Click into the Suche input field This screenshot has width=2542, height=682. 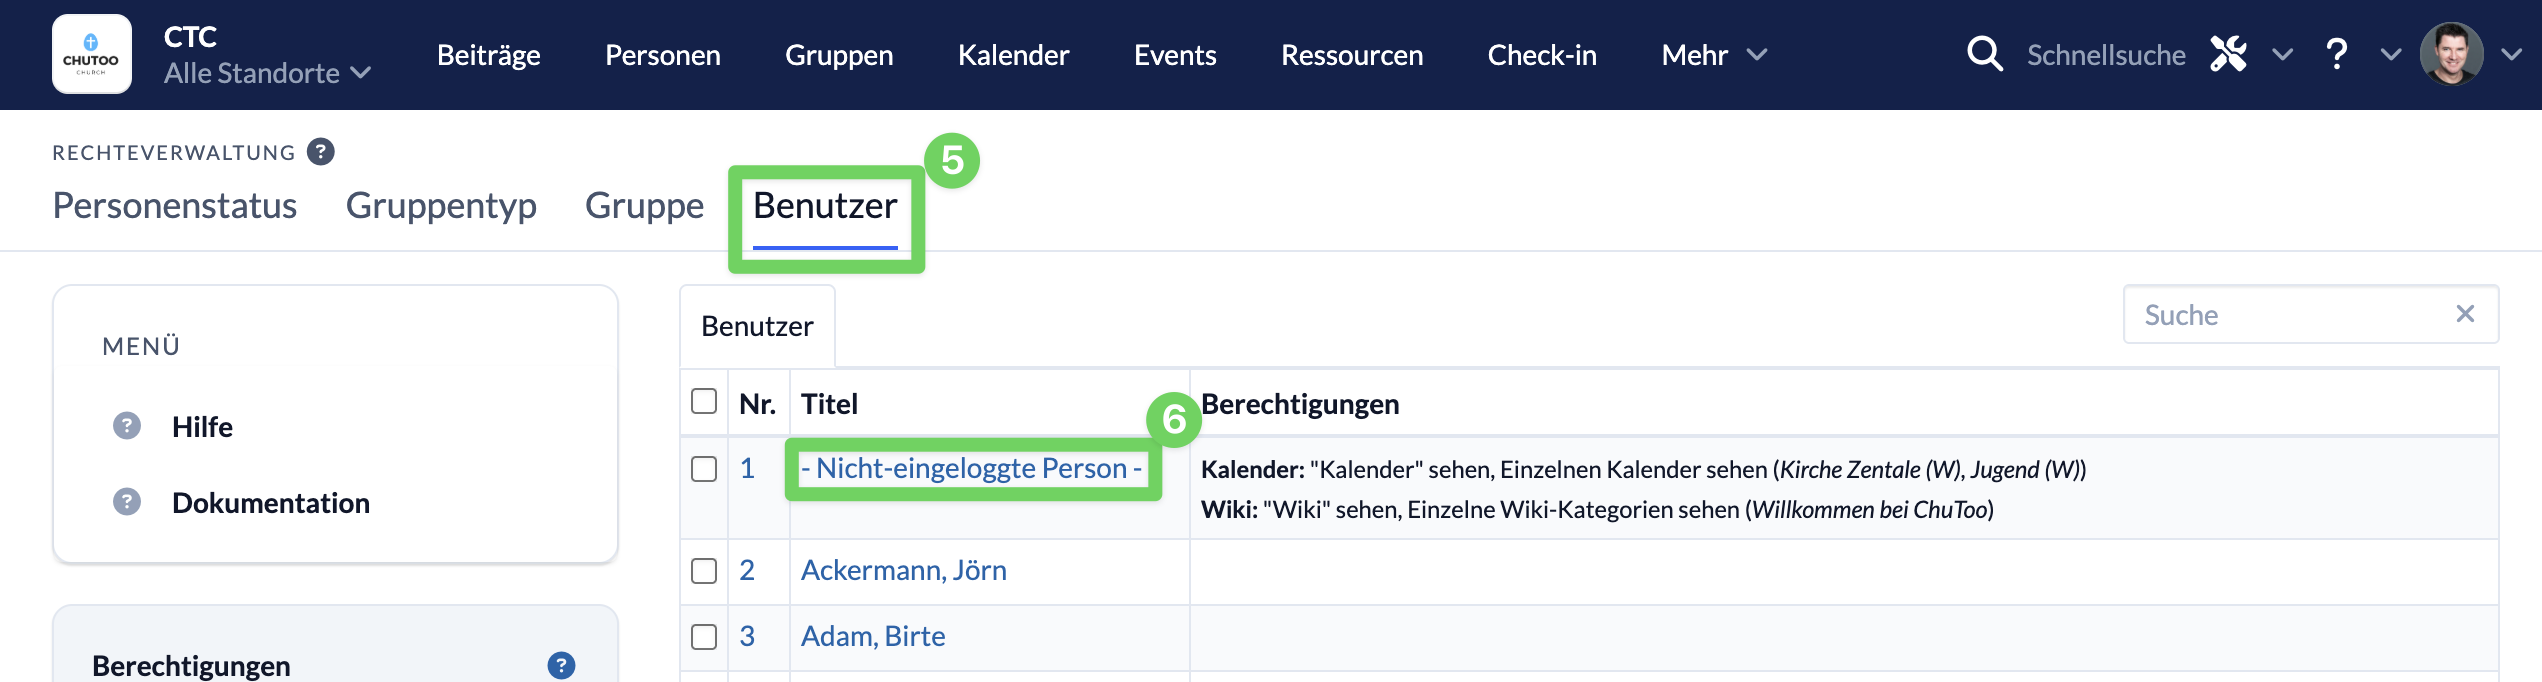click(2290, 315)
